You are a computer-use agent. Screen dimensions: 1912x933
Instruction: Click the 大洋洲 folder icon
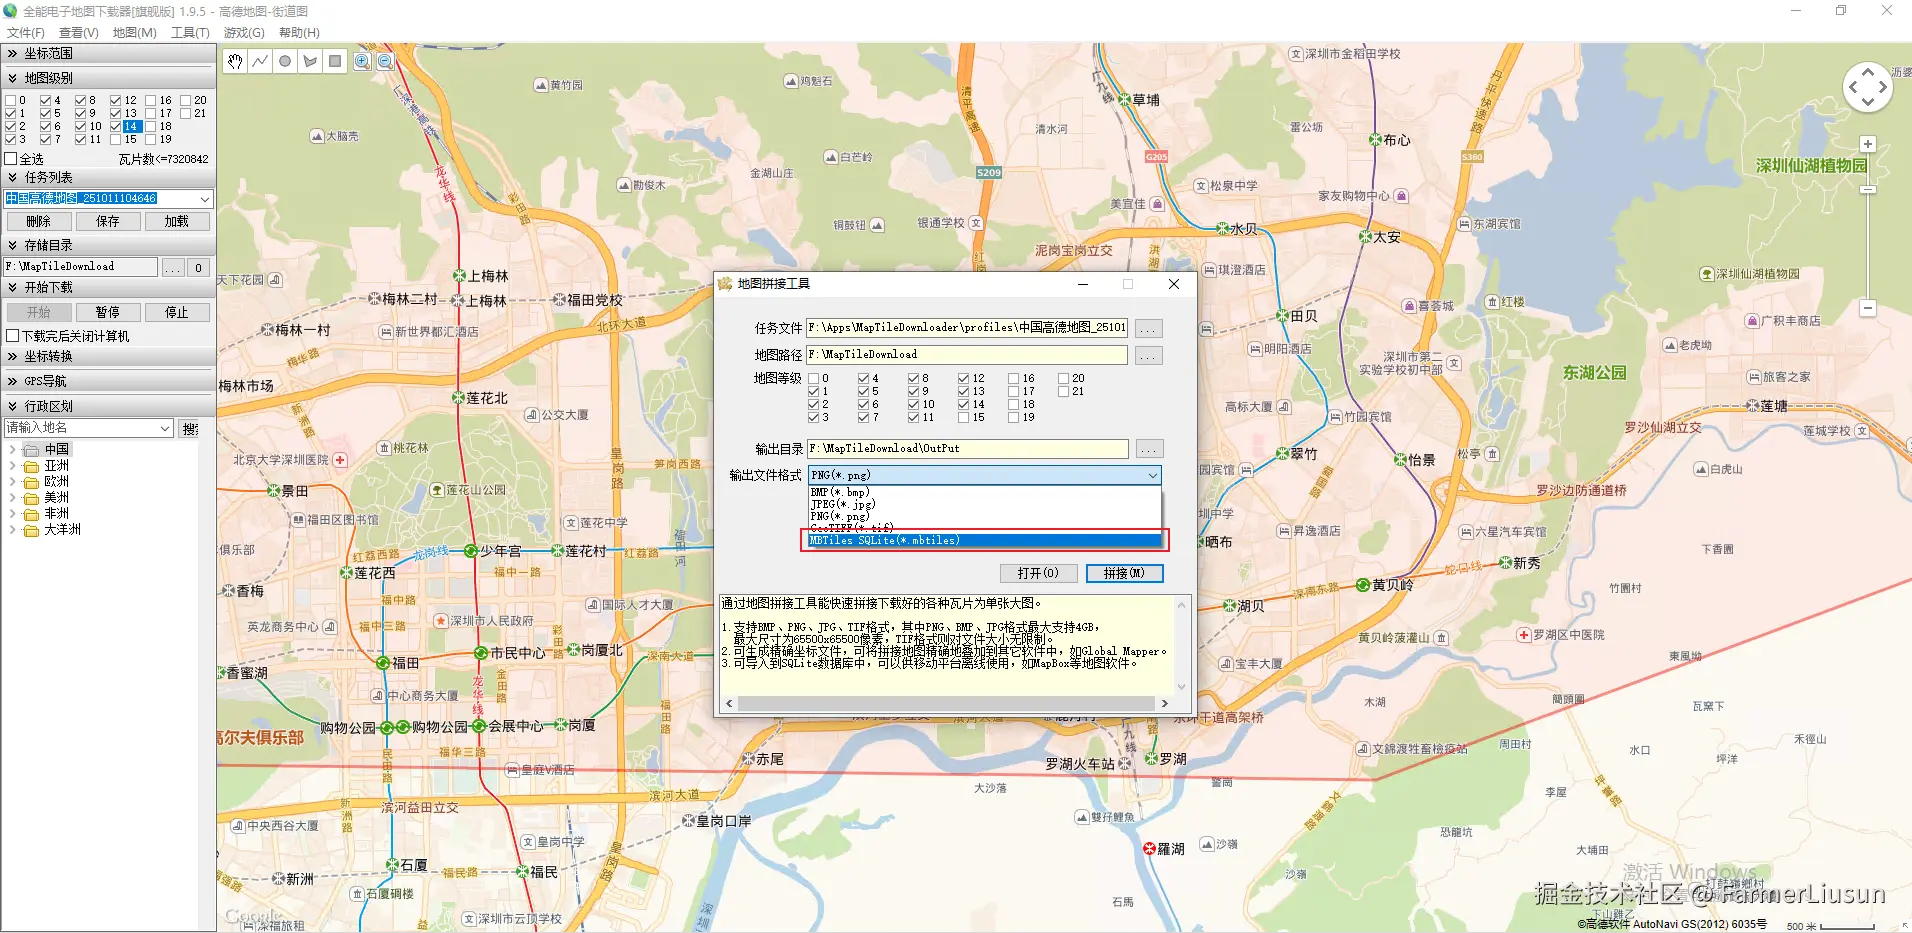coord(31,530)
